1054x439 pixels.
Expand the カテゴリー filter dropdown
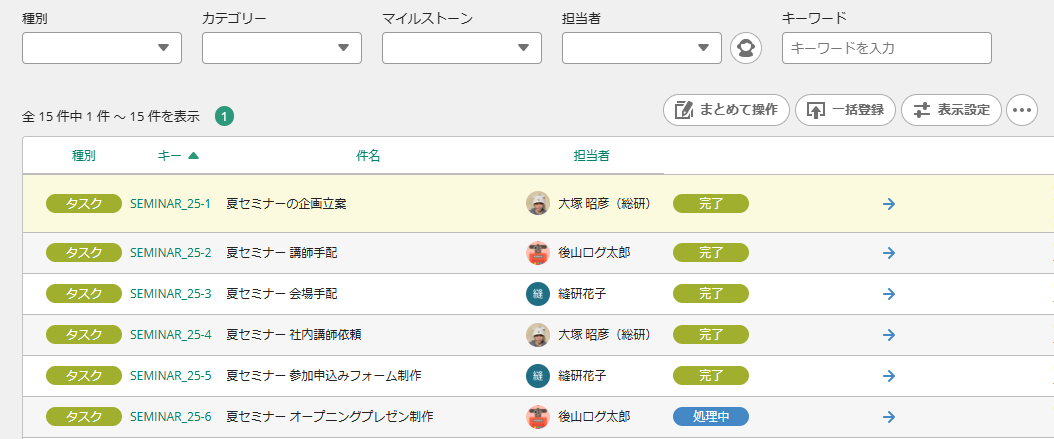[282, 48]
